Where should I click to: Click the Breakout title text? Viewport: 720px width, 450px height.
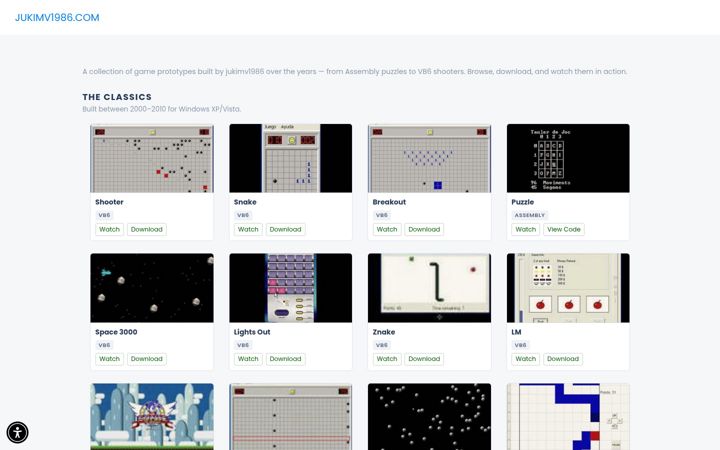(x=389, y=202)
